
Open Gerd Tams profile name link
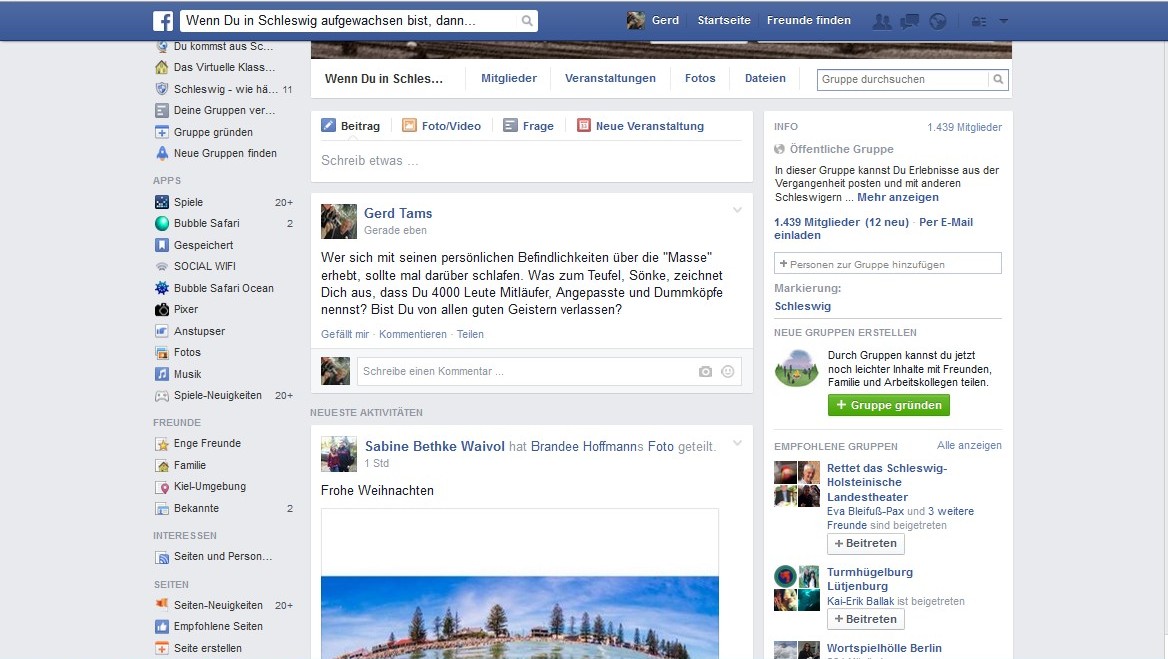pyautogui.click(x=398, y=213)
